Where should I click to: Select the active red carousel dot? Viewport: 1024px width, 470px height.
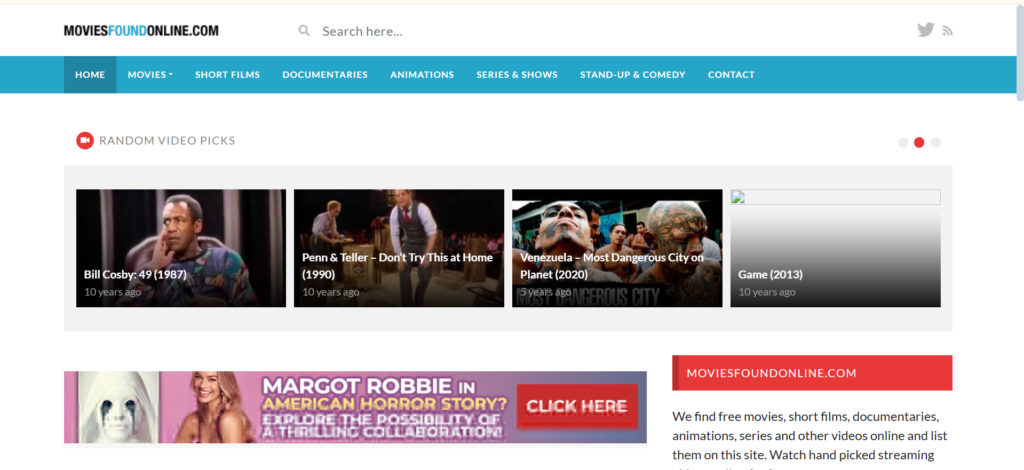coord(919,142)
